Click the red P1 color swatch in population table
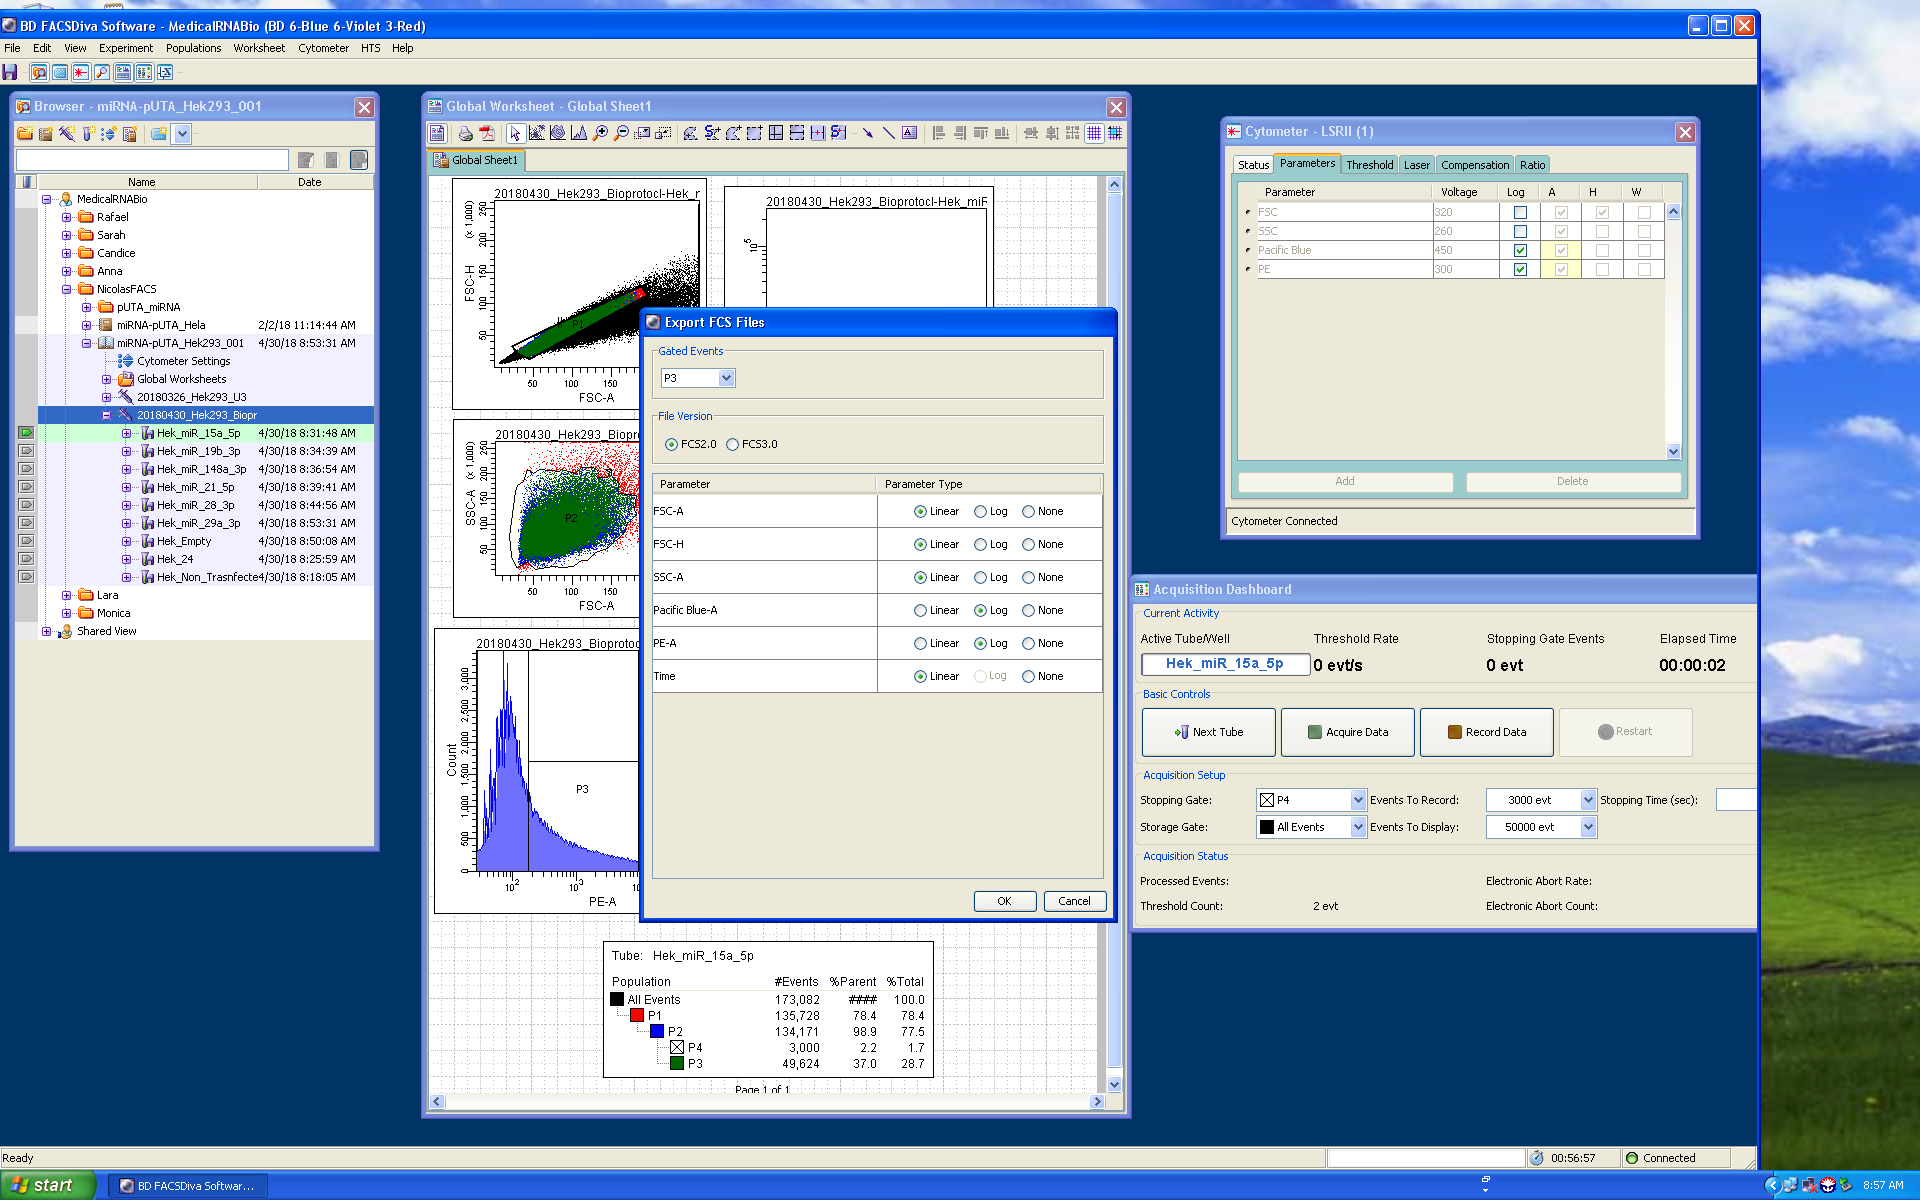The width and height of the screenshot is (1920, 1200). point(637,1015)
